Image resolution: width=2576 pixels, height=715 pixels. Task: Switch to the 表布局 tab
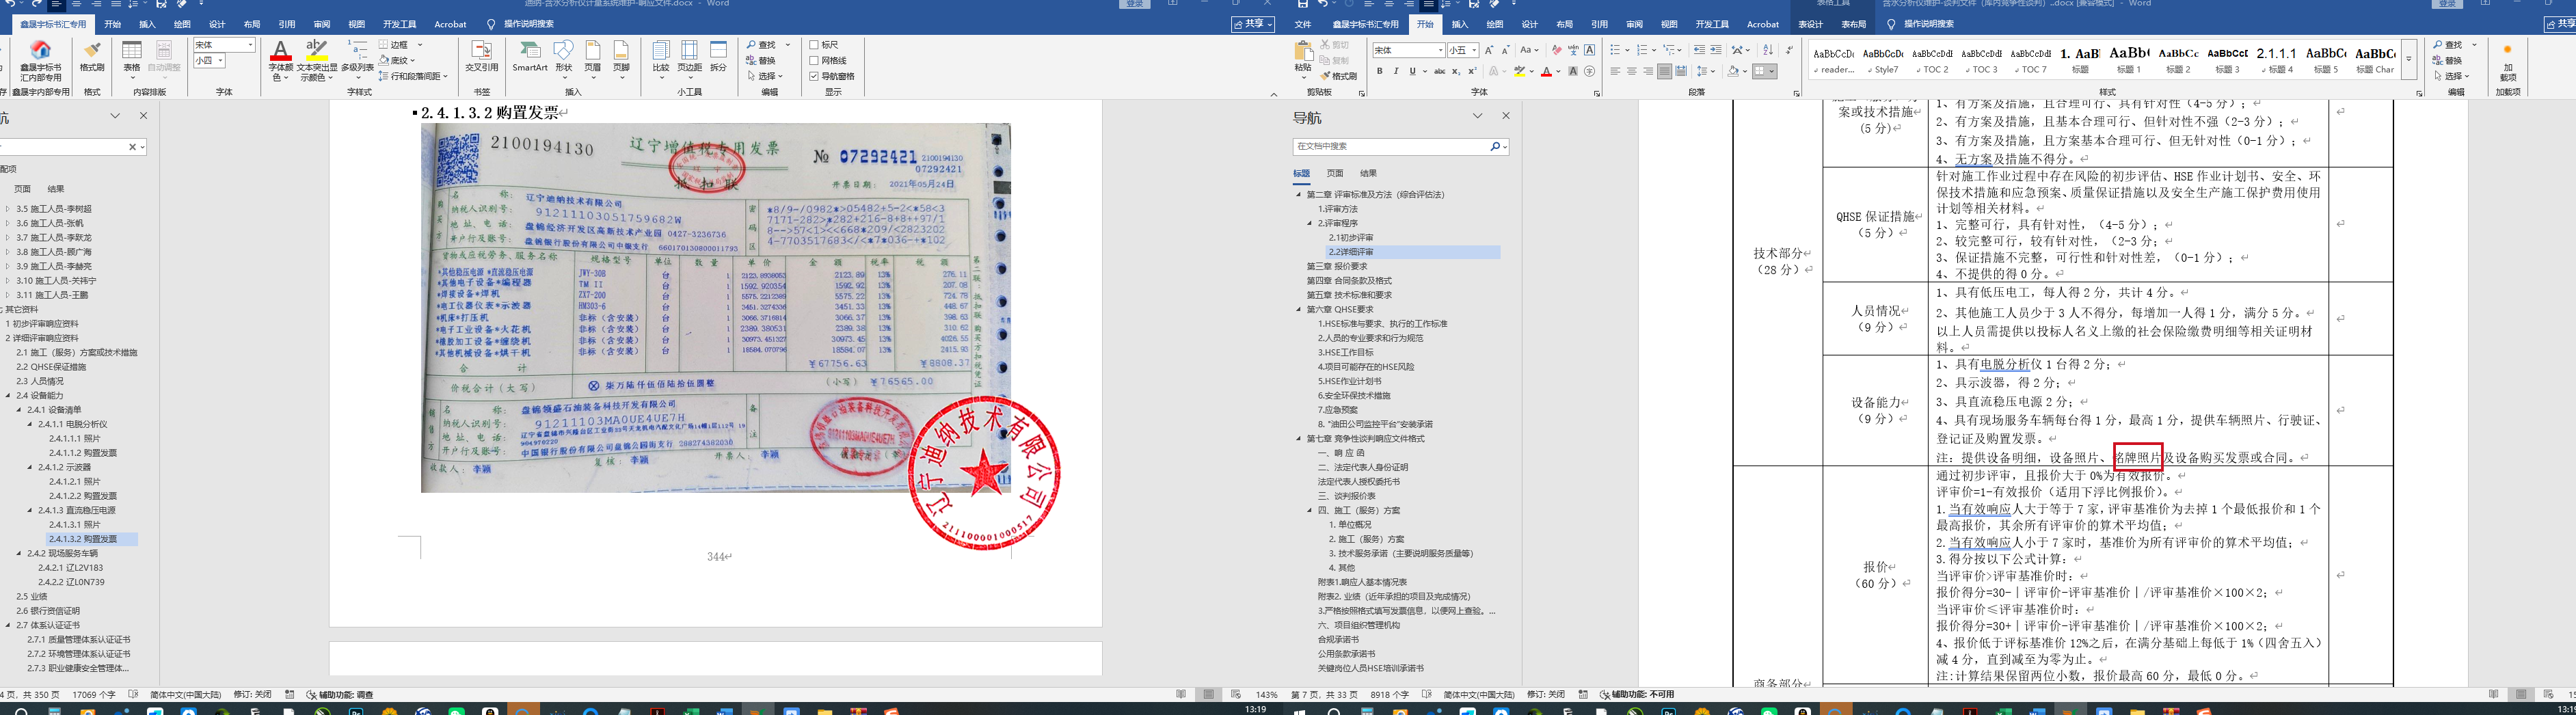[1853, 24]
